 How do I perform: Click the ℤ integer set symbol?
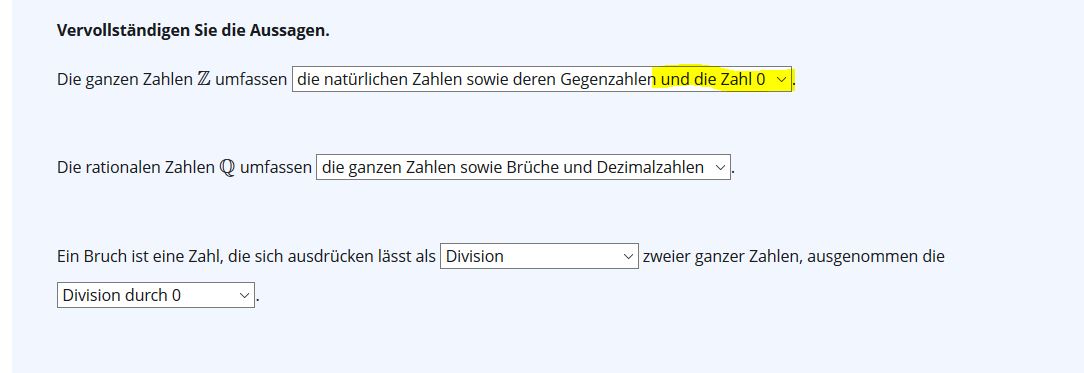click(204, 79)
